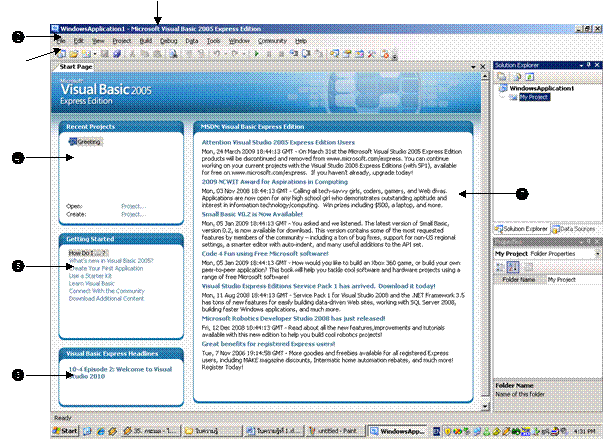Select the Start Page document tab

click(x=75, y=67)
